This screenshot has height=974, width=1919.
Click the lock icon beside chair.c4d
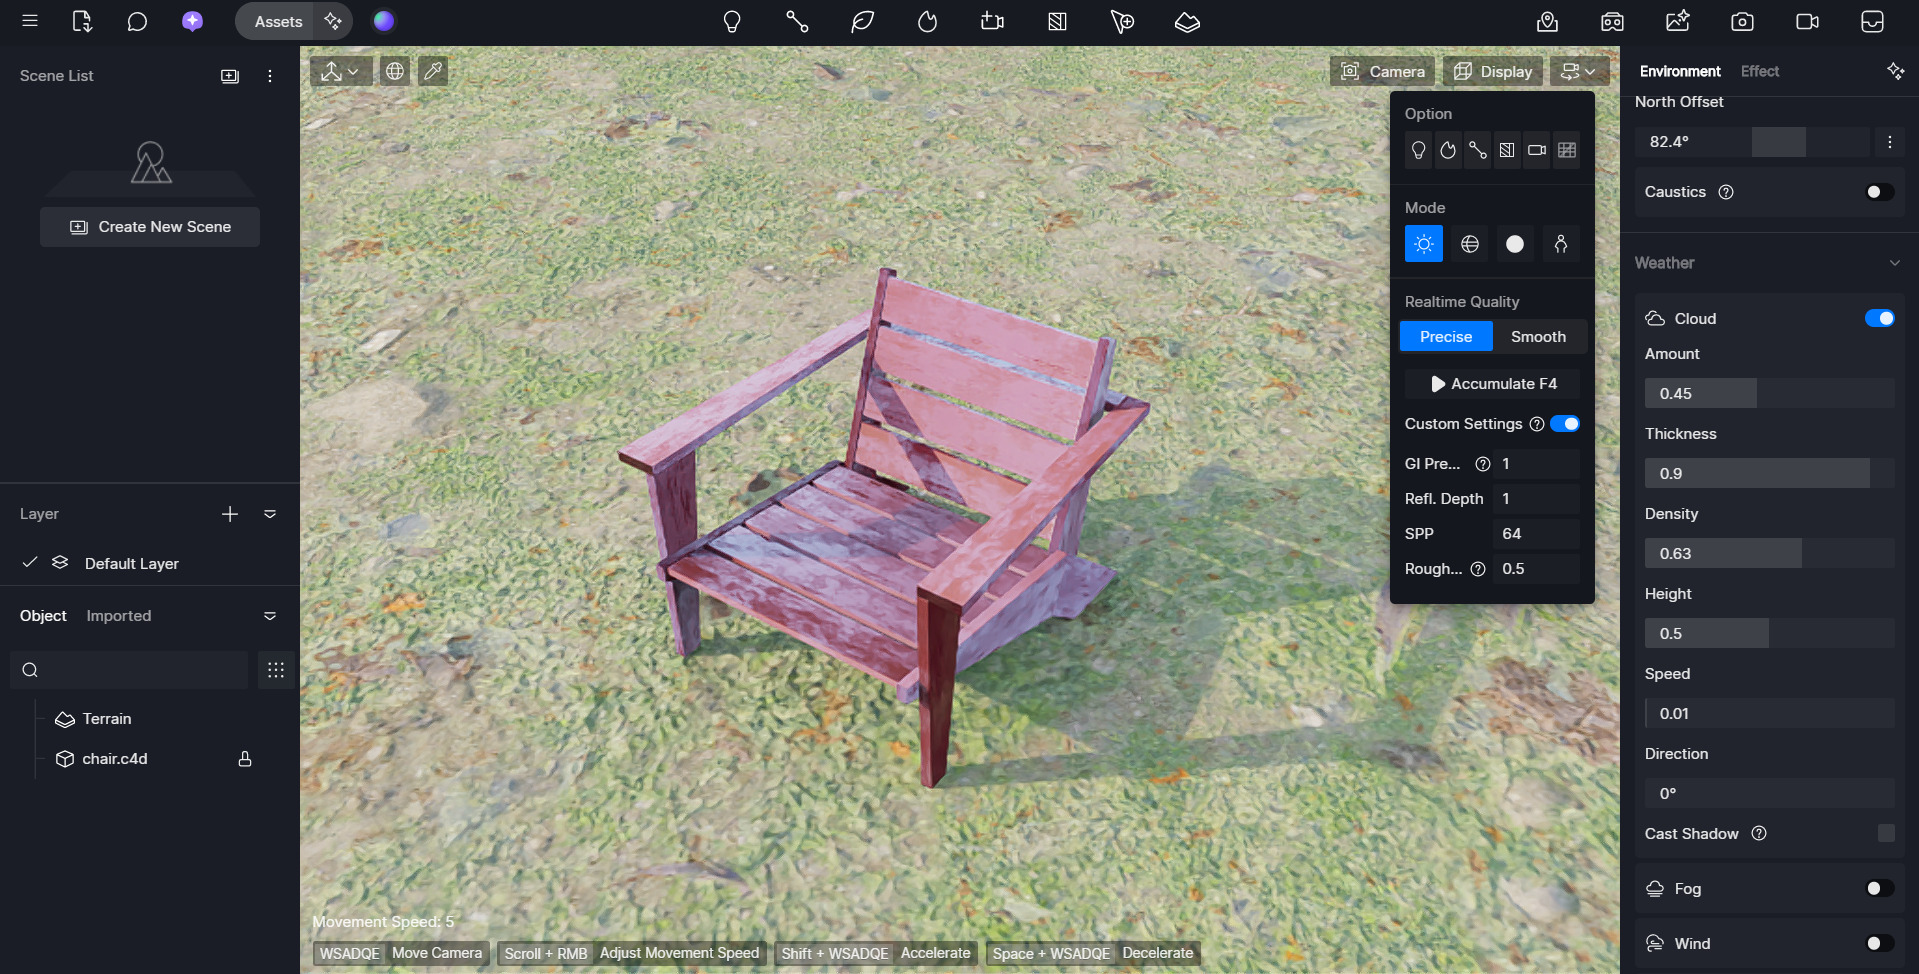(x=245, y=759)
